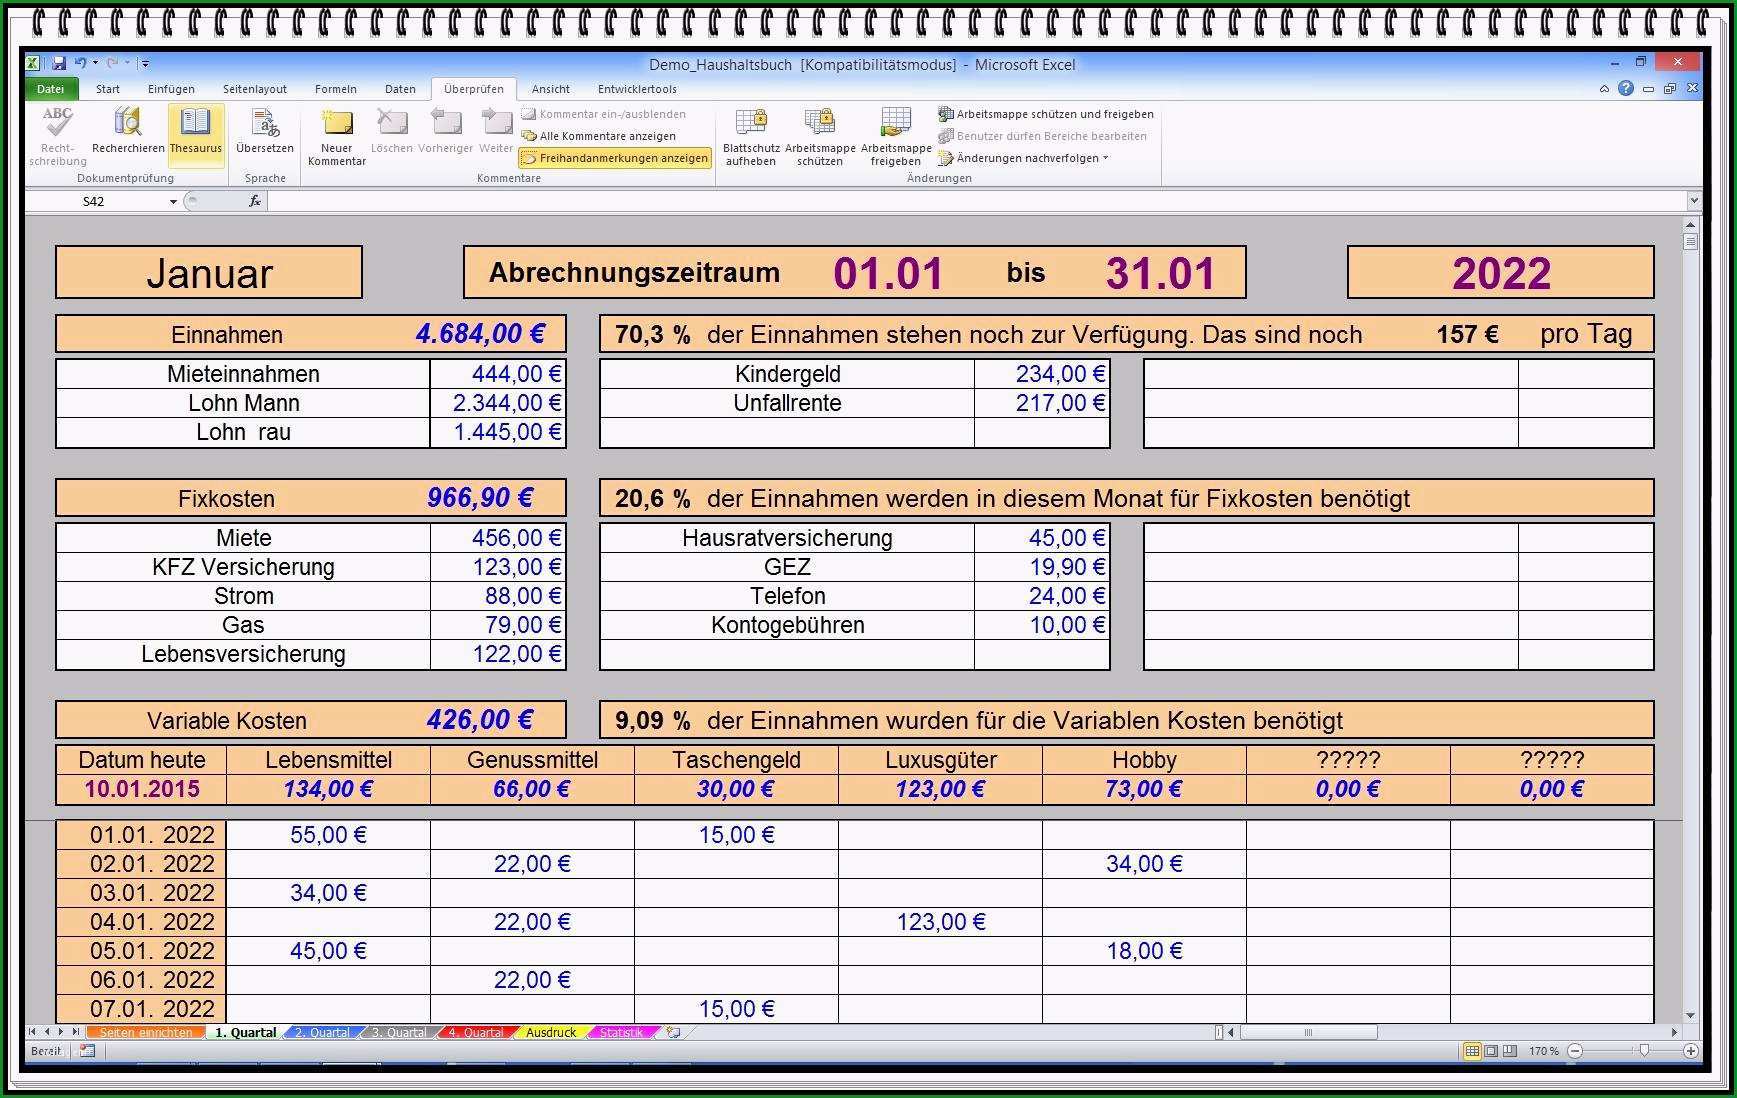Click the horizontal scrollbar right arrow
Image resolution: width=1737 pixels, height=1098 pixels.
(x=1674, y=1032)
